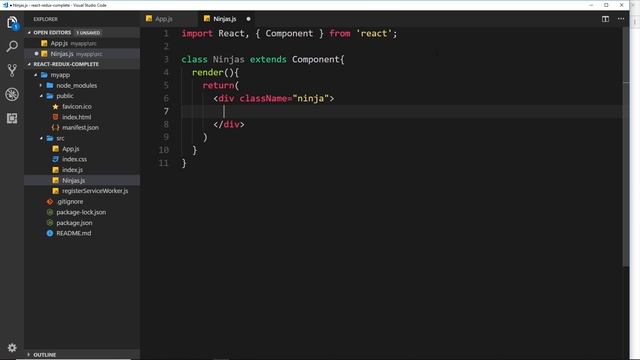Image resolution: width=640 pixels, height=360 pixels.
Task: Open index.js in the src folder
Action: (72, 170)
